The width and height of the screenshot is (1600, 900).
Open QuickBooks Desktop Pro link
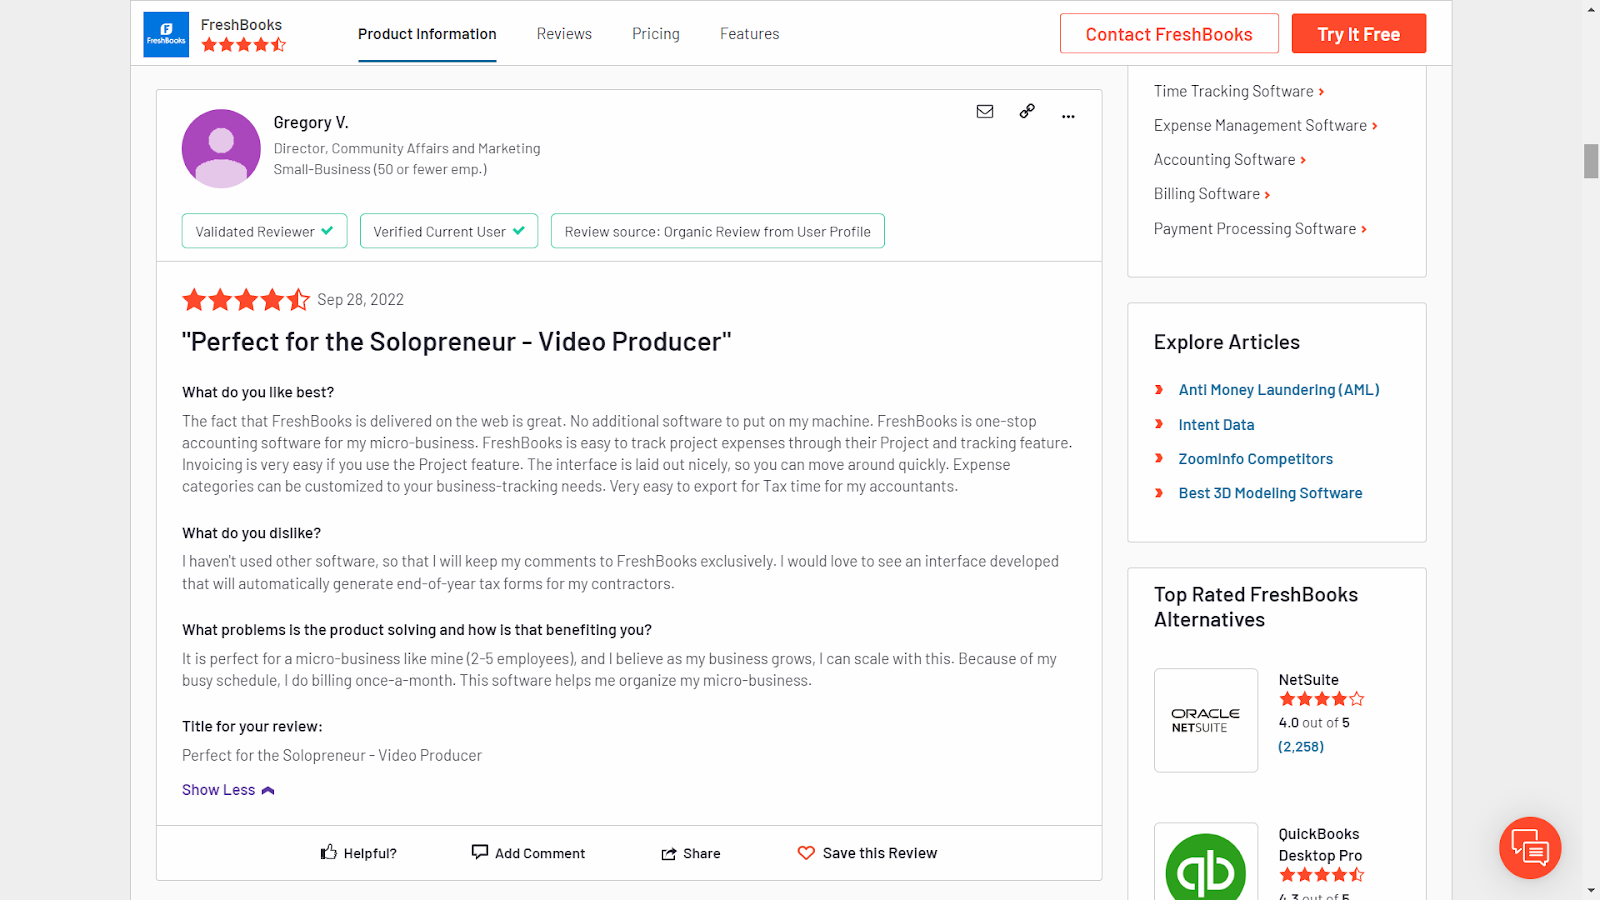coord(1320,845)
